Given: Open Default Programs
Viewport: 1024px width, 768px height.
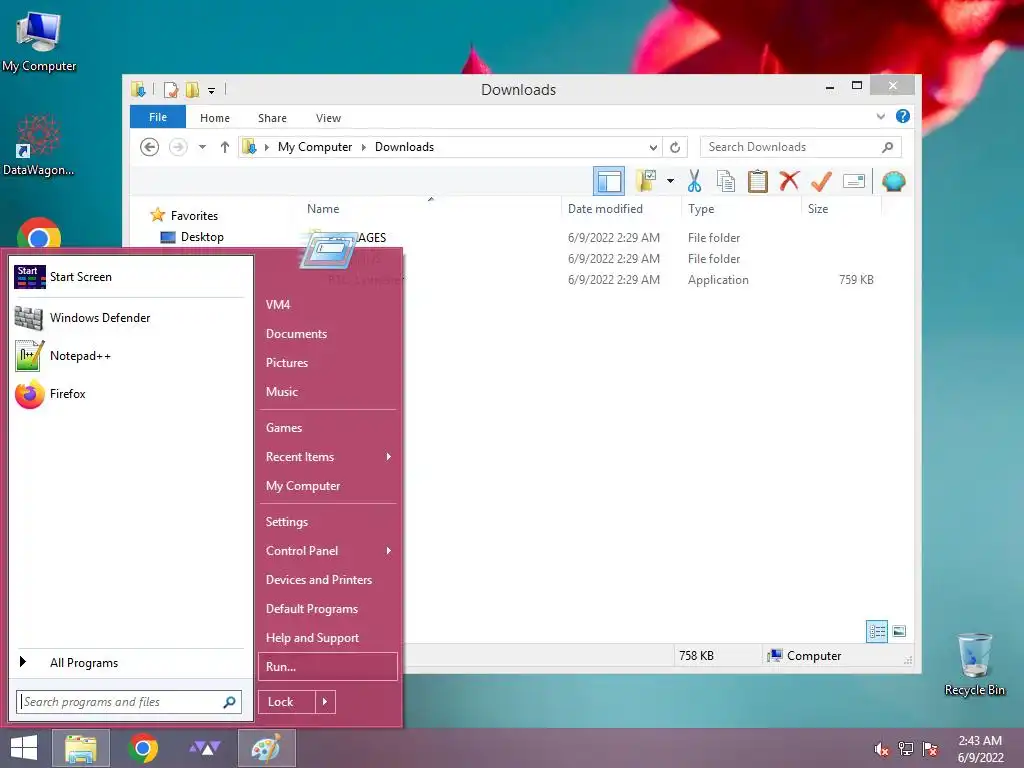Looking at the screenshot, I should 327,609.
